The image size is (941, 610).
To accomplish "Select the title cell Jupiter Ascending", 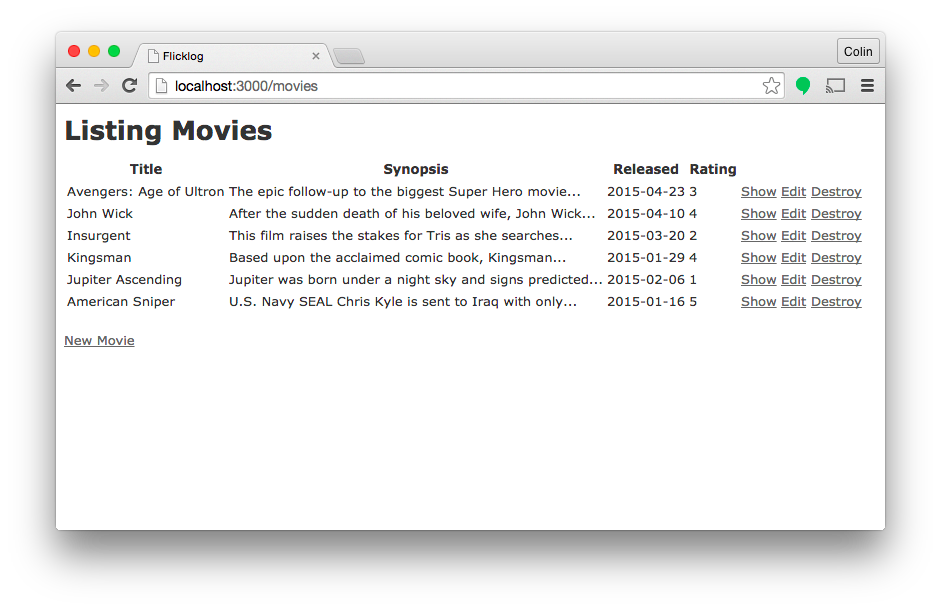I will click(x=124, y=280).
